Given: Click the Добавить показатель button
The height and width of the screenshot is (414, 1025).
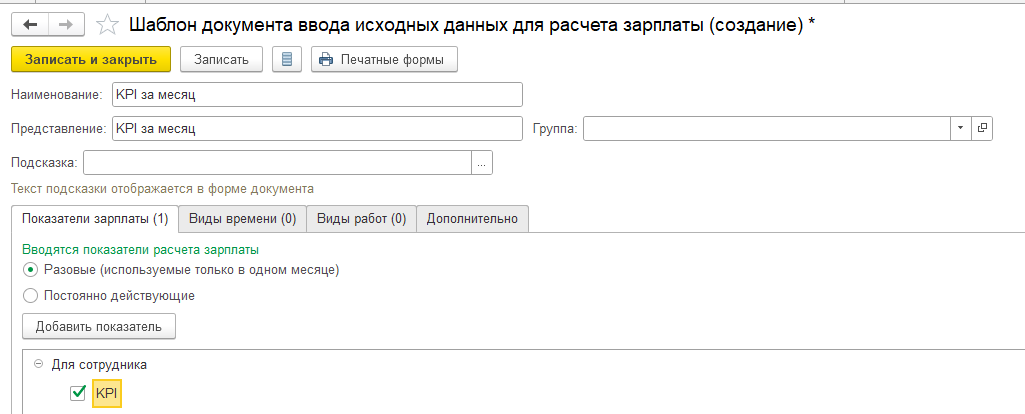Looking at the screenshot, I should click(99, 326).
